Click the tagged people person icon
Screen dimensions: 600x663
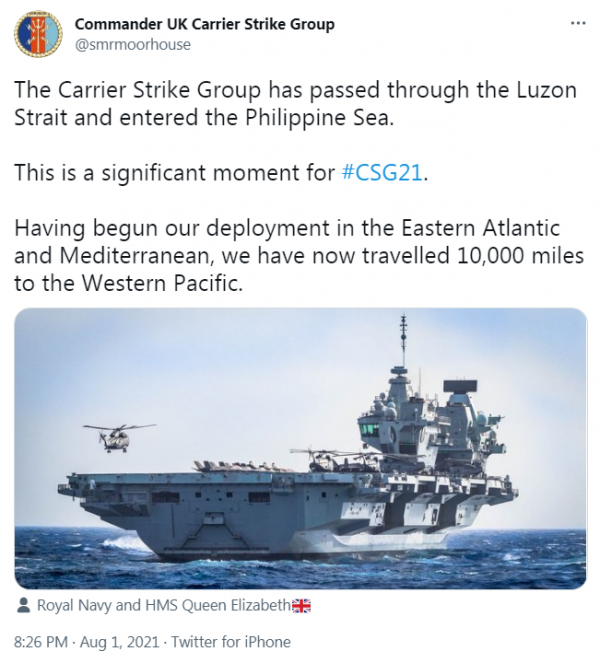pos(23,605)
